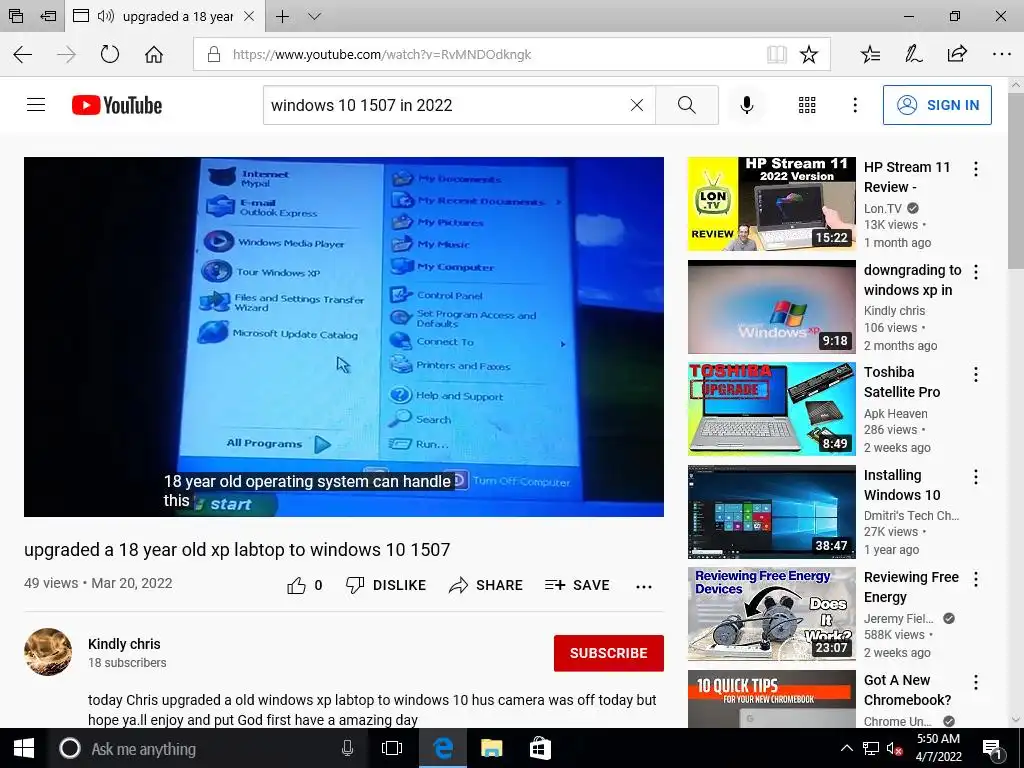Viewport: 1024px width, 768px height.
Task: Add this page to favorites with the star
Action: 808,54
